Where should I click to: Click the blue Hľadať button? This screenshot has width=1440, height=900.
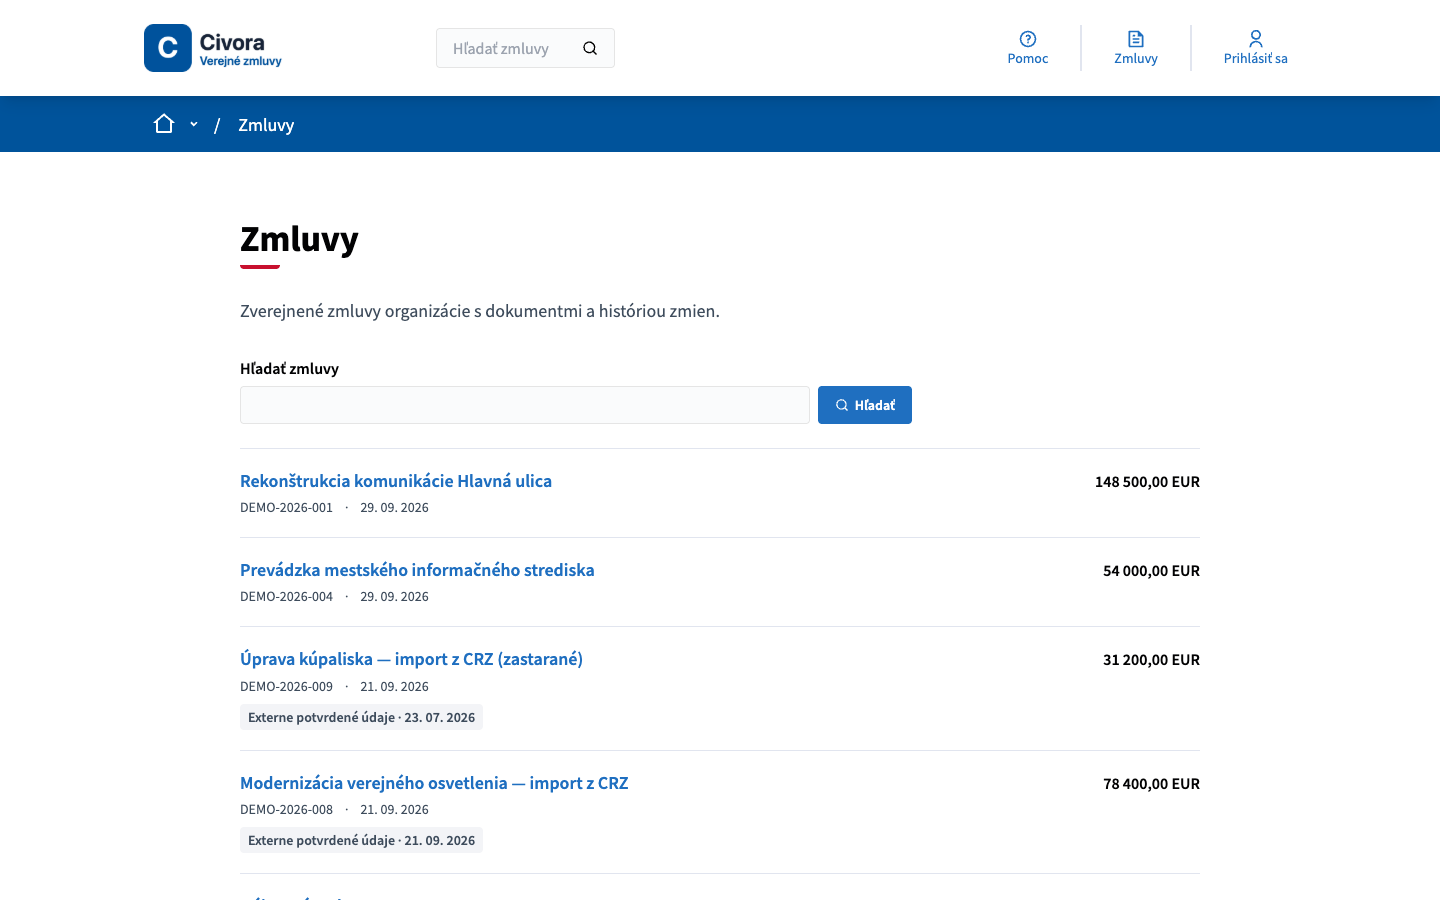pyautogui.click(x=865, y=405)
